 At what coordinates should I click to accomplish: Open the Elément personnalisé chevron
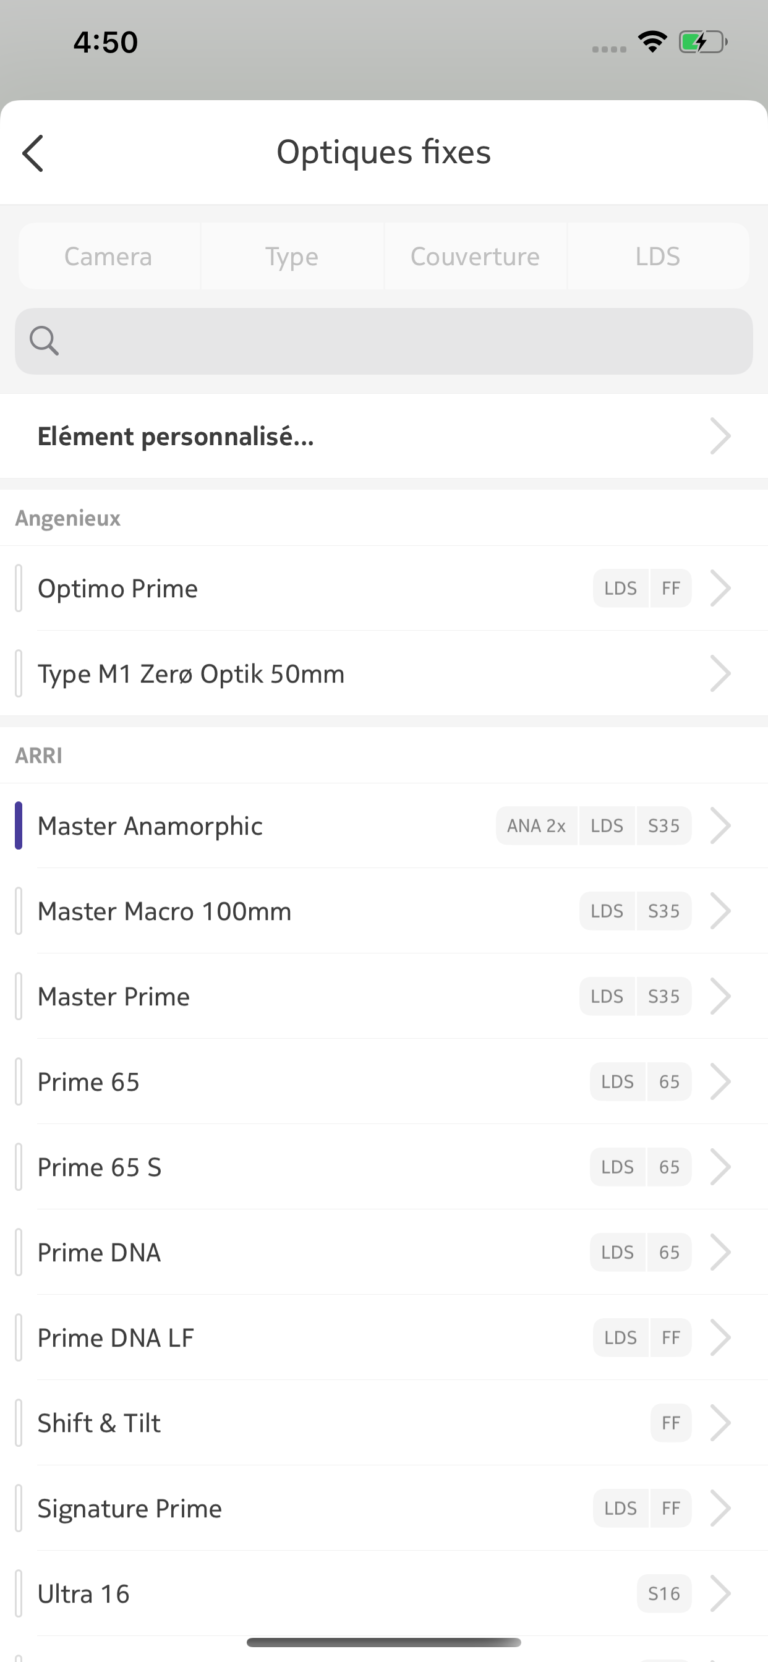720,437
